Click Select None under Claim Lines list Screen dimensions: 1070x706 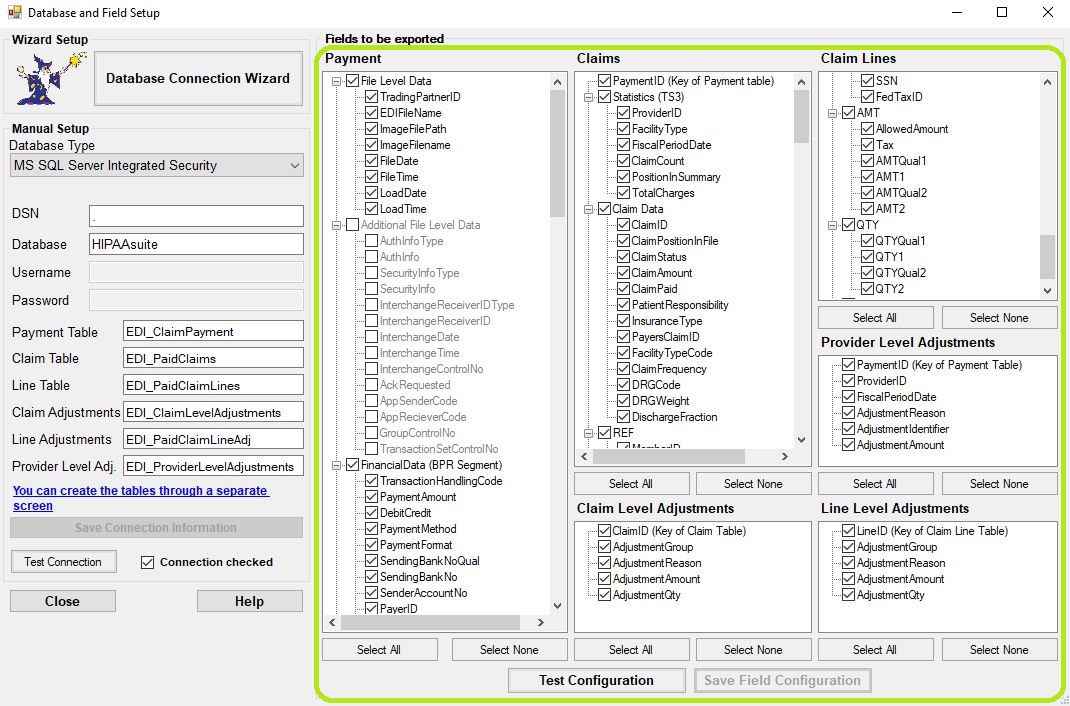(x=999, y=317)
